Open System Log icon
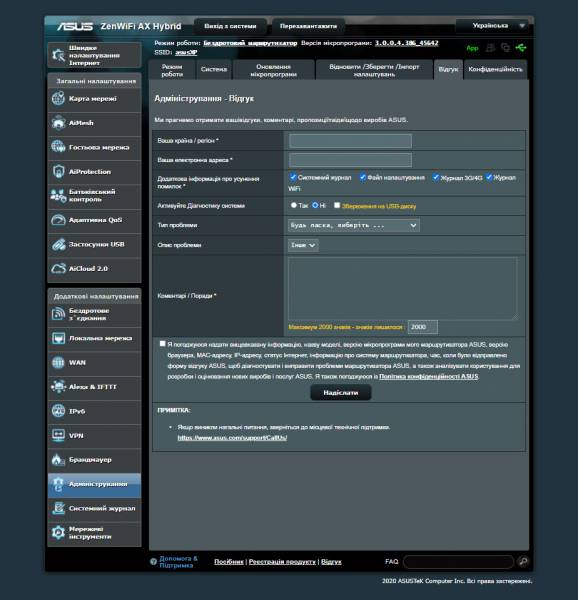This screenshot has width=578, height=600. point(58,509)
